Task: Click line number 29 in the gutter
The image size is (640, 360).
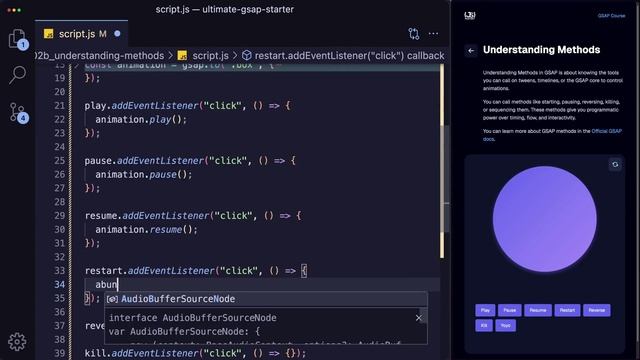Action: pos(60,216)
